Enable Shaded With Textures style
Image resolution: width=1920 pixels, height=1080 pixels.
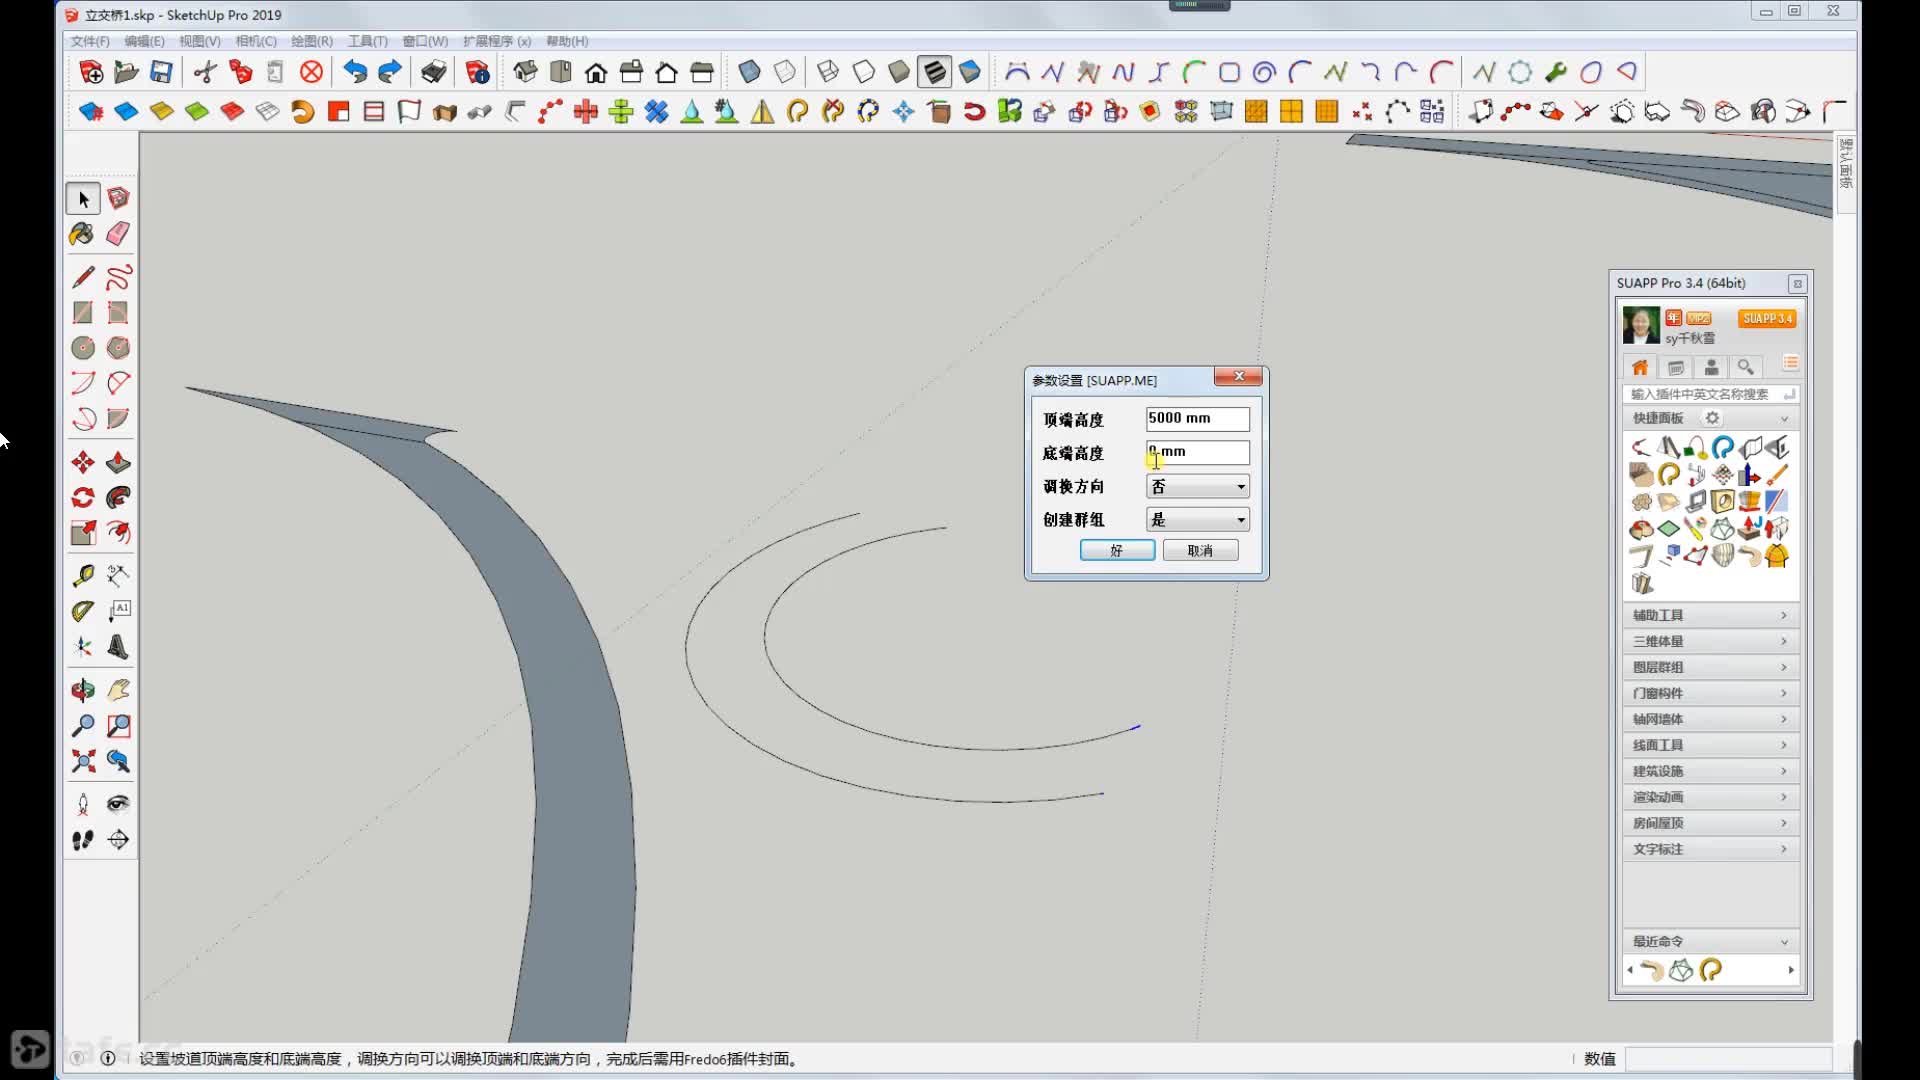[x=934, y=72]
